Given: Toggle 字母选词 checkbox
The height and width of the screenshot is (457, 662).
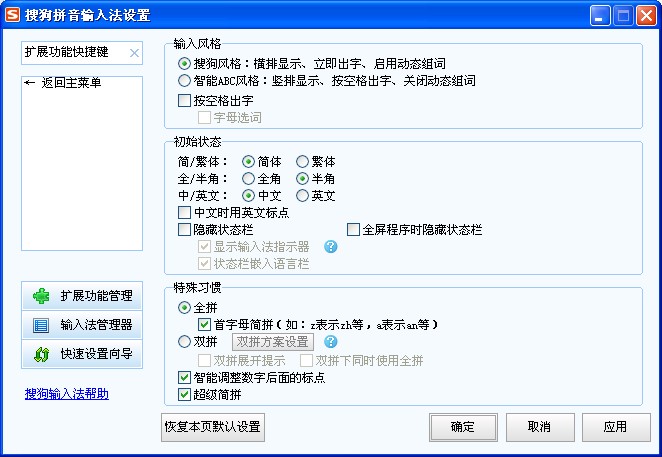Looking at the screenshot, I should pos(204,118).
